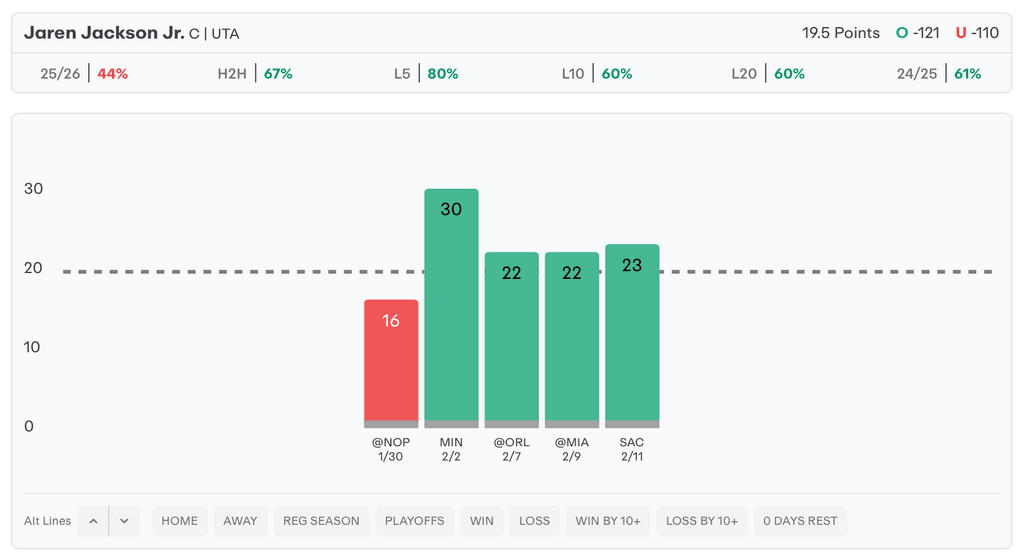Click the 30-point MIN game bar
The width and height of the screenshot is (1024, 559).
click(x=451, y=305)
